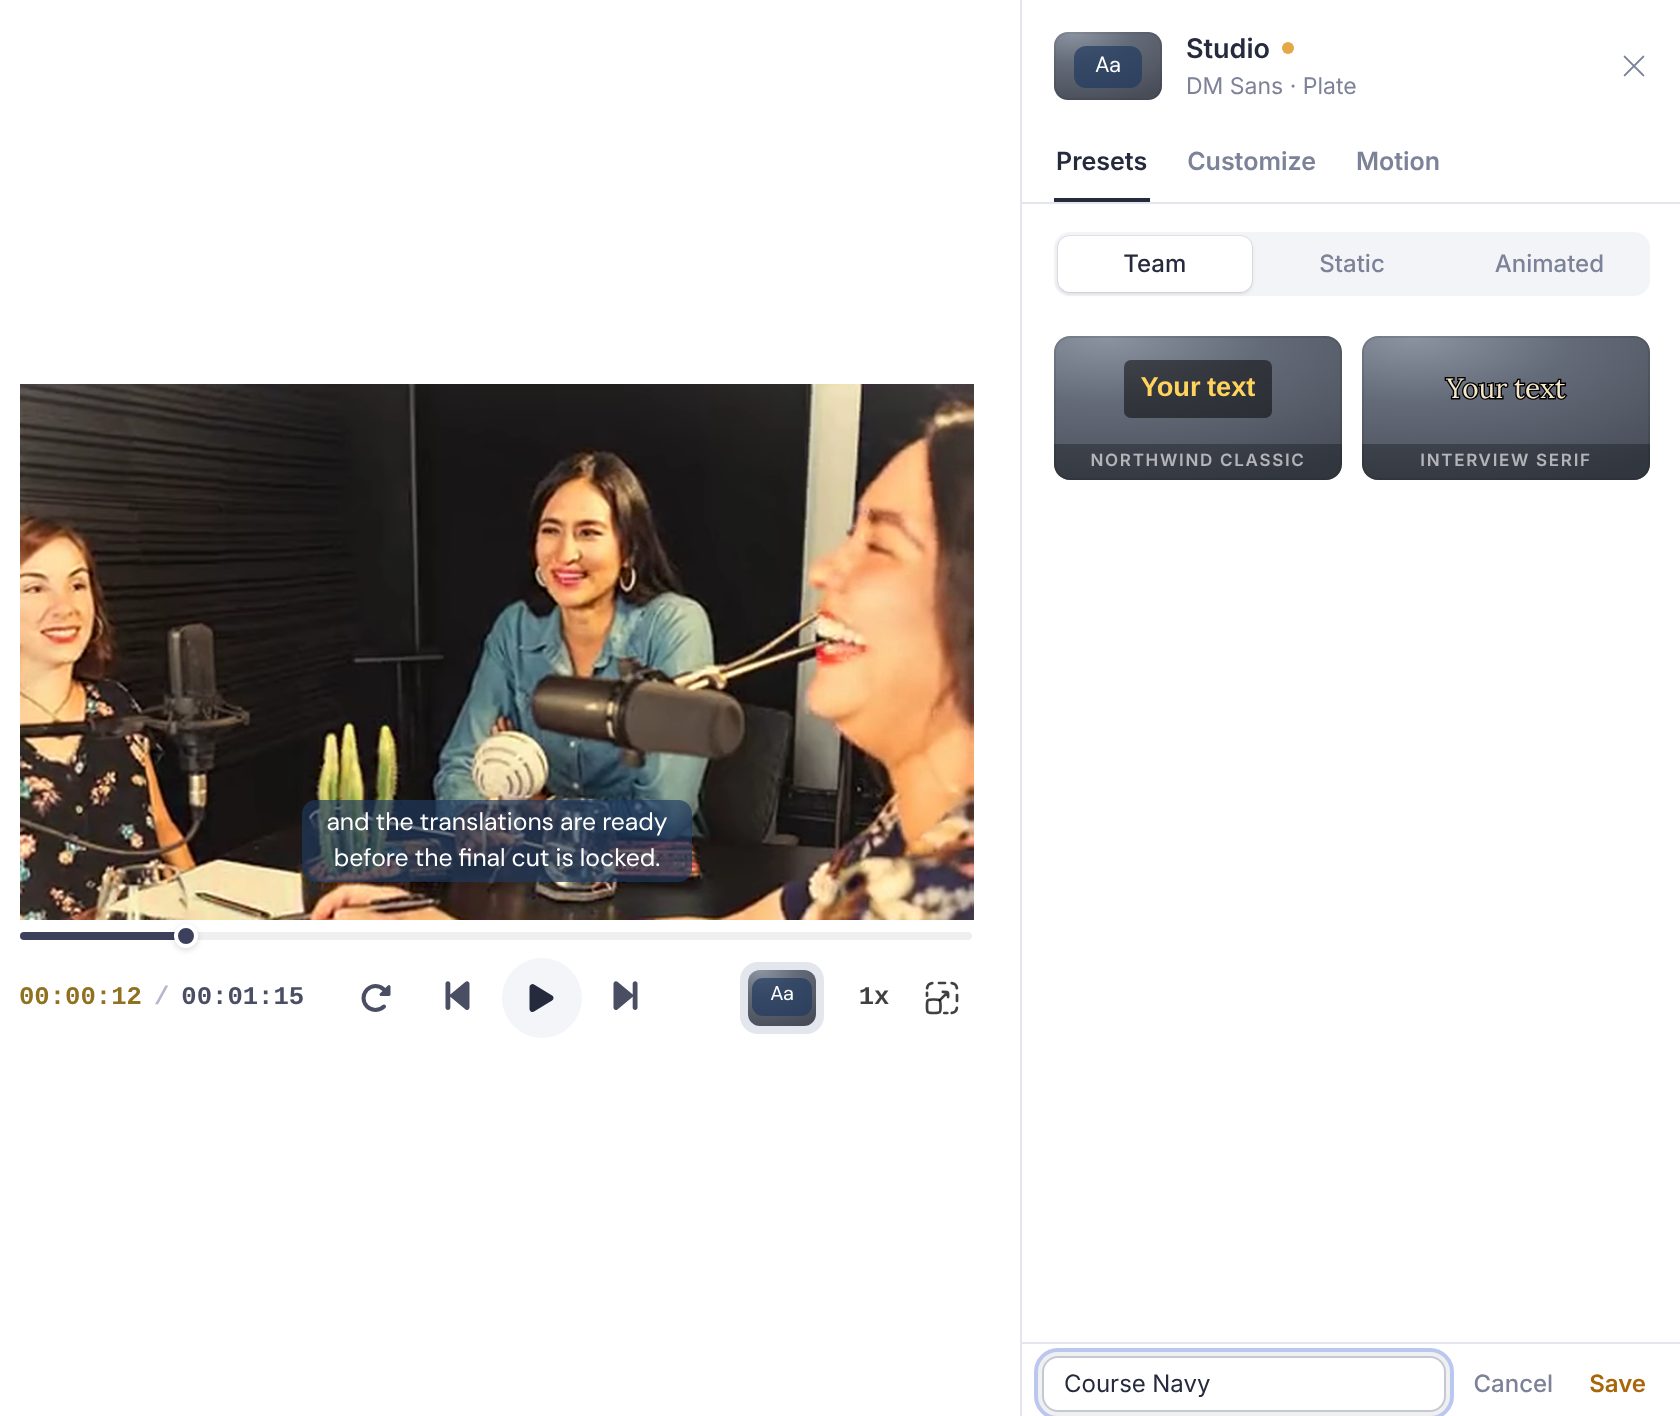Select the Static preset filter
This screenshot has height=1416, width=1680.
pos(1351,264)
